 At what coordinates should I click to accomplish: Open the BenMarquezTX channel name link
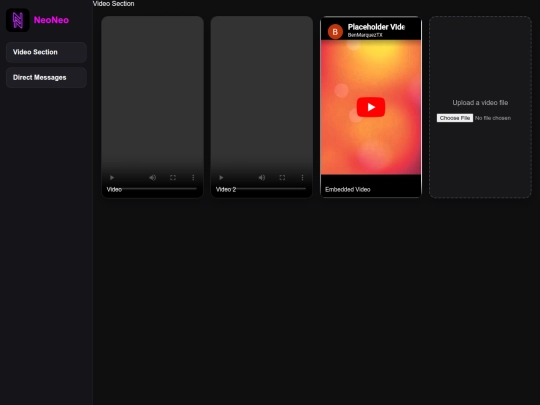click(x=365, y=35)
